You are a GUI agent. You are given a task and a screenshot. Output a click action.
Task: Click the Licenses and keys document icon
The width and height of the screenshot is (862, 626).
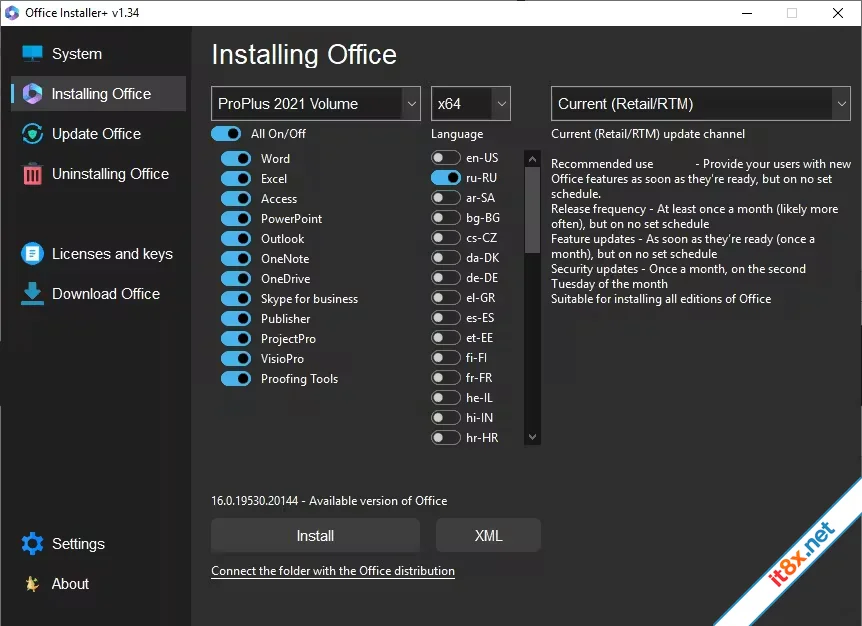click(32, 253)
